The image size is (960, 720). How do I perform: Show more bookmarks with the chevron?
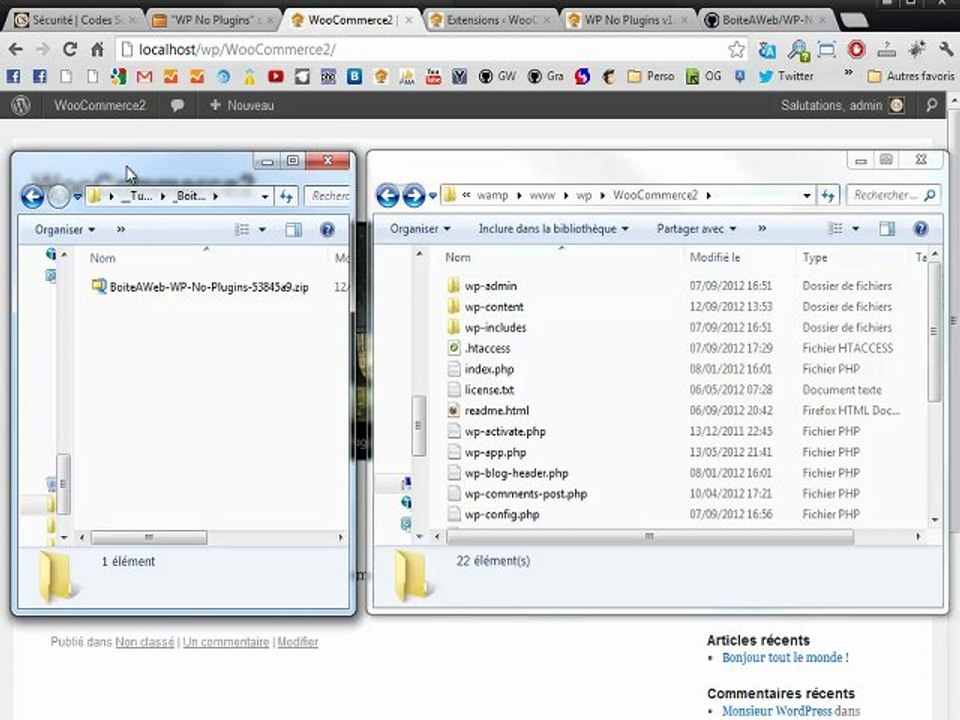coord(848,73)
